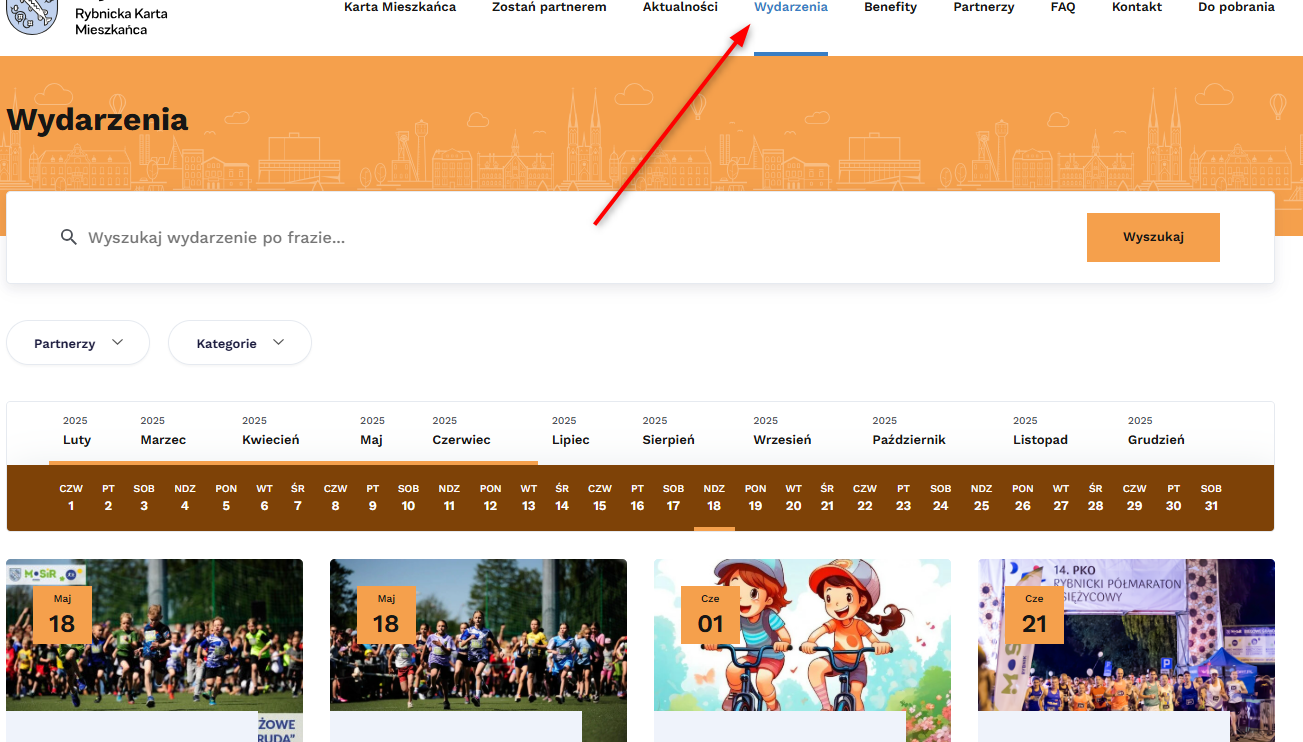Select the month Październik 2025
1303x742 pixels.
[x=909, y=431]
